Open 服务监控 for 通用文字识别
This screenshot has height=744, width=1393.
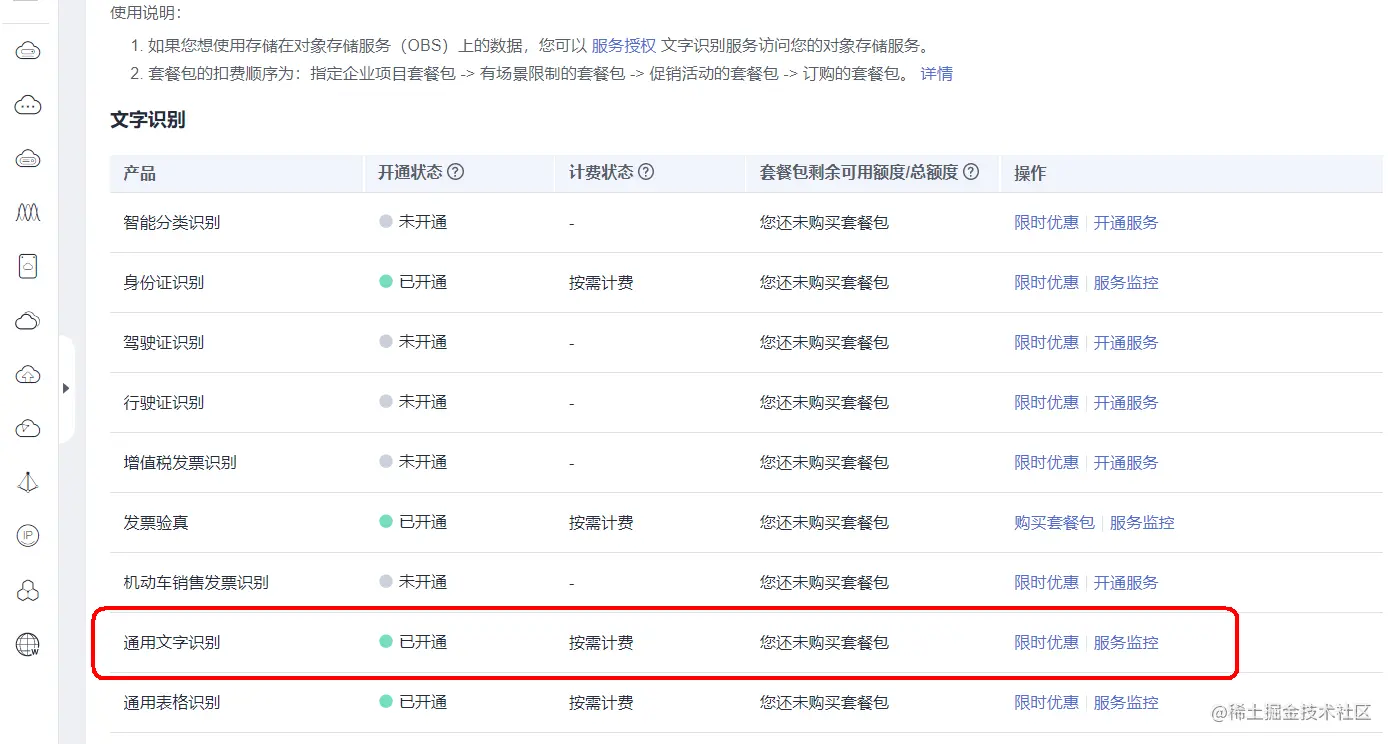1126,643
